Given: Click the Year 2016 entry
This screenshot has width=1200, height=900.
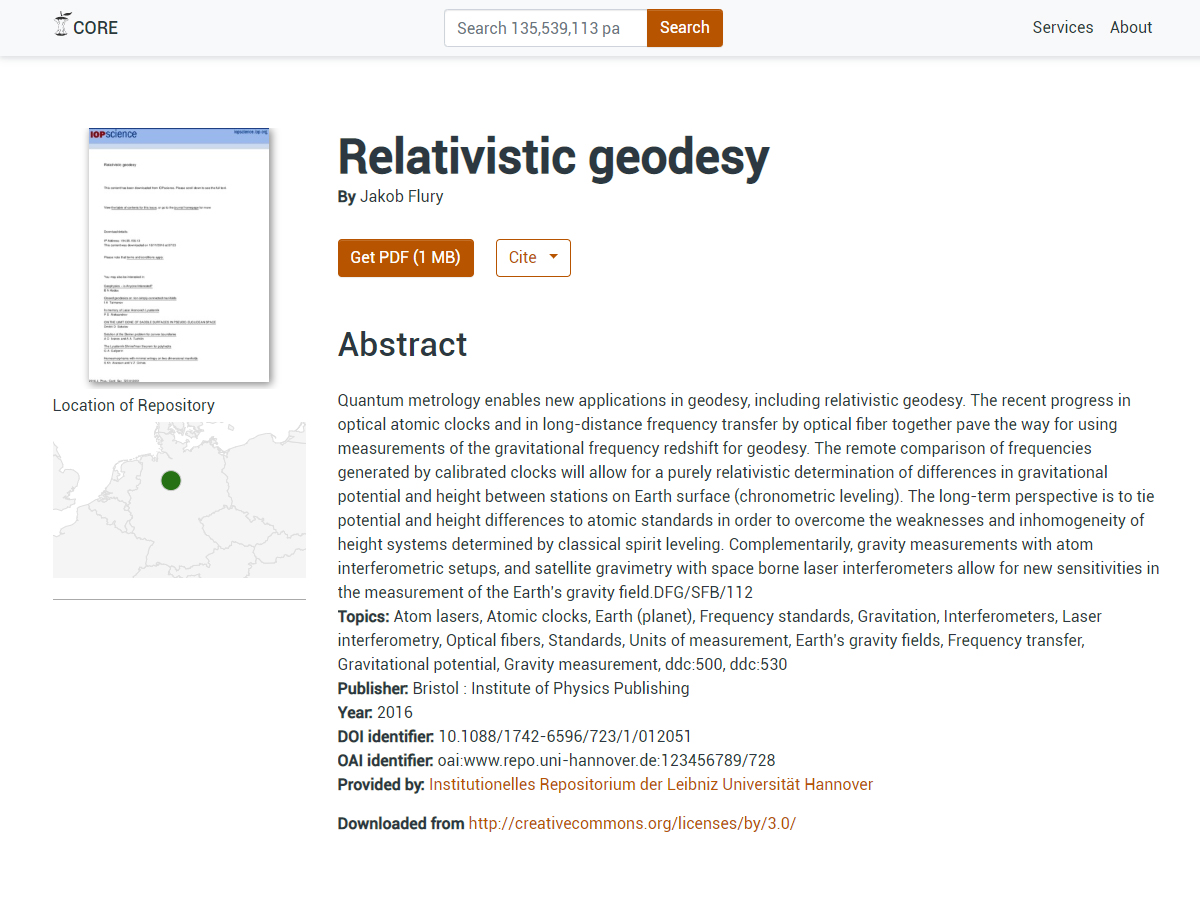Looking at the screenshot, I should pyautogui.click(x=394, y=713).
